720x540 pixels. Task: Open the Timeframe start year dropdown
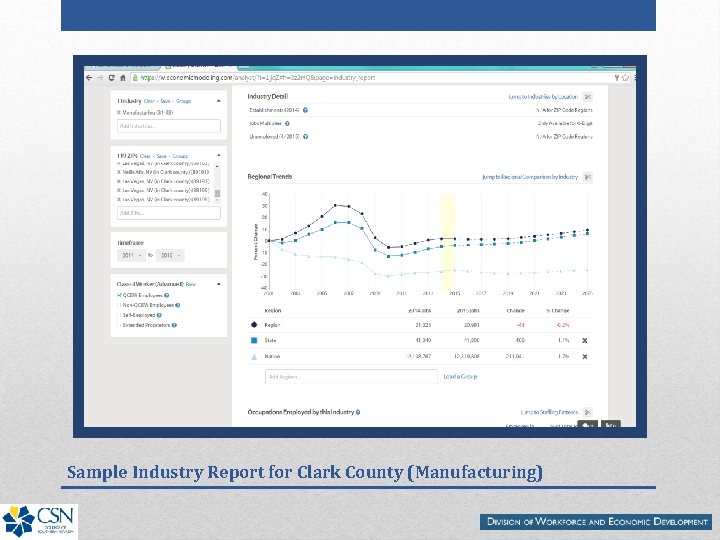point(131,255)
